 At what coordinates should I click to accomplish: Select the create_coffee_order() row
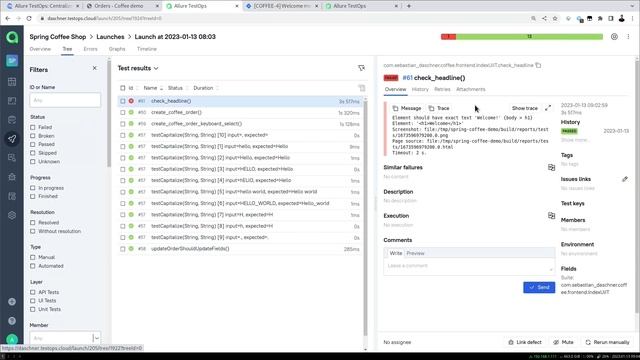(241, 112)
